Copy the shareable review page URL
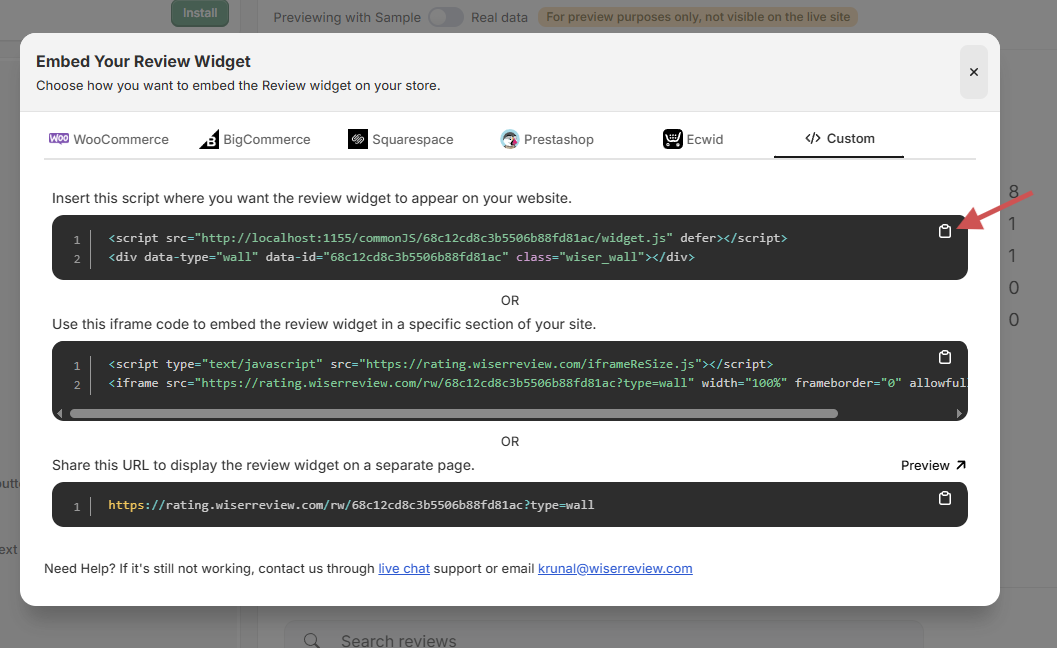Viewport: 1057px width, 648px height. [944, 499]
